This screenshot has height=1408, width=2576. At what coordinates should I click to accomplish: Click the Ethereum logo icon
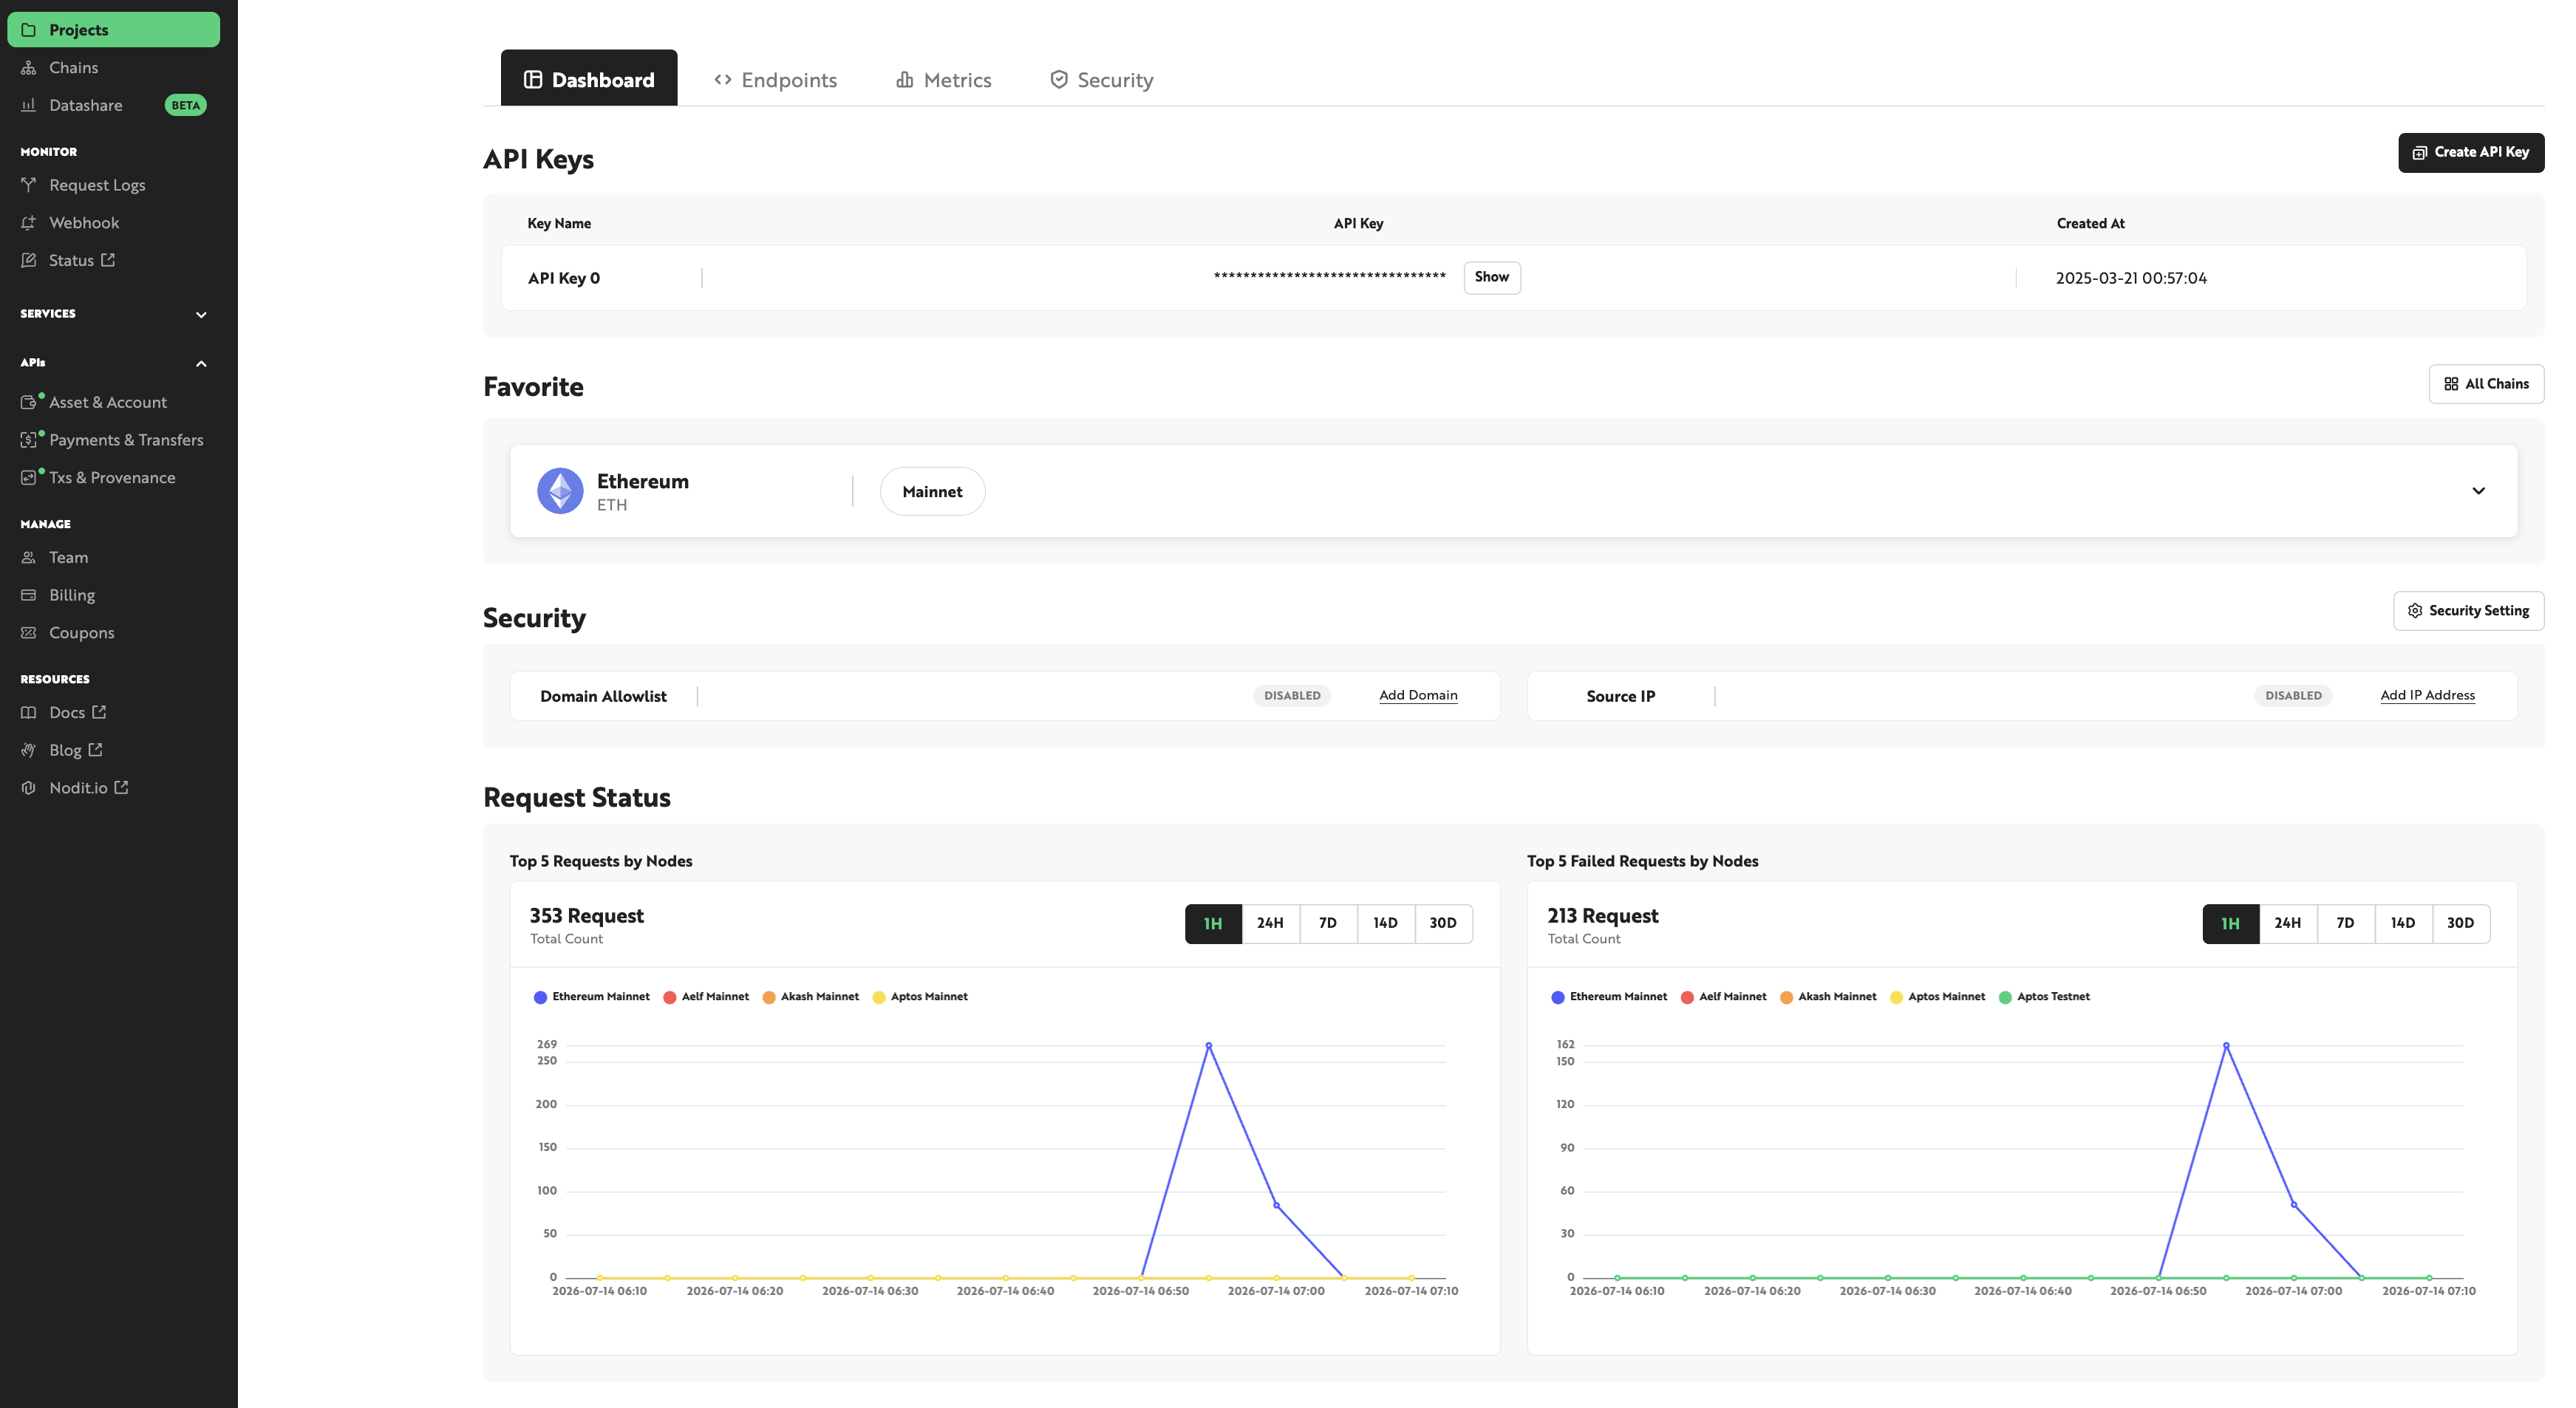[560, 491]
